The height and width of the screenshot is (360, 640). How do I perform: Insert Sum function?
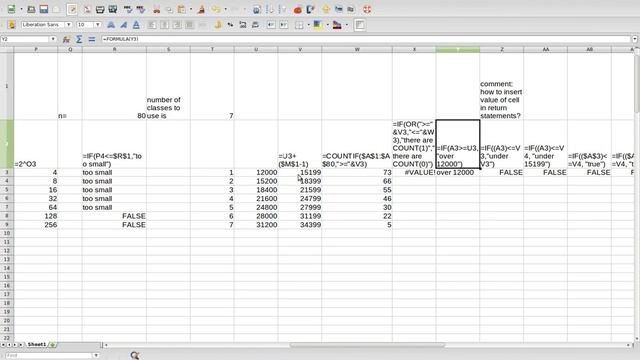pyautogui.click(x=79, y=39)
